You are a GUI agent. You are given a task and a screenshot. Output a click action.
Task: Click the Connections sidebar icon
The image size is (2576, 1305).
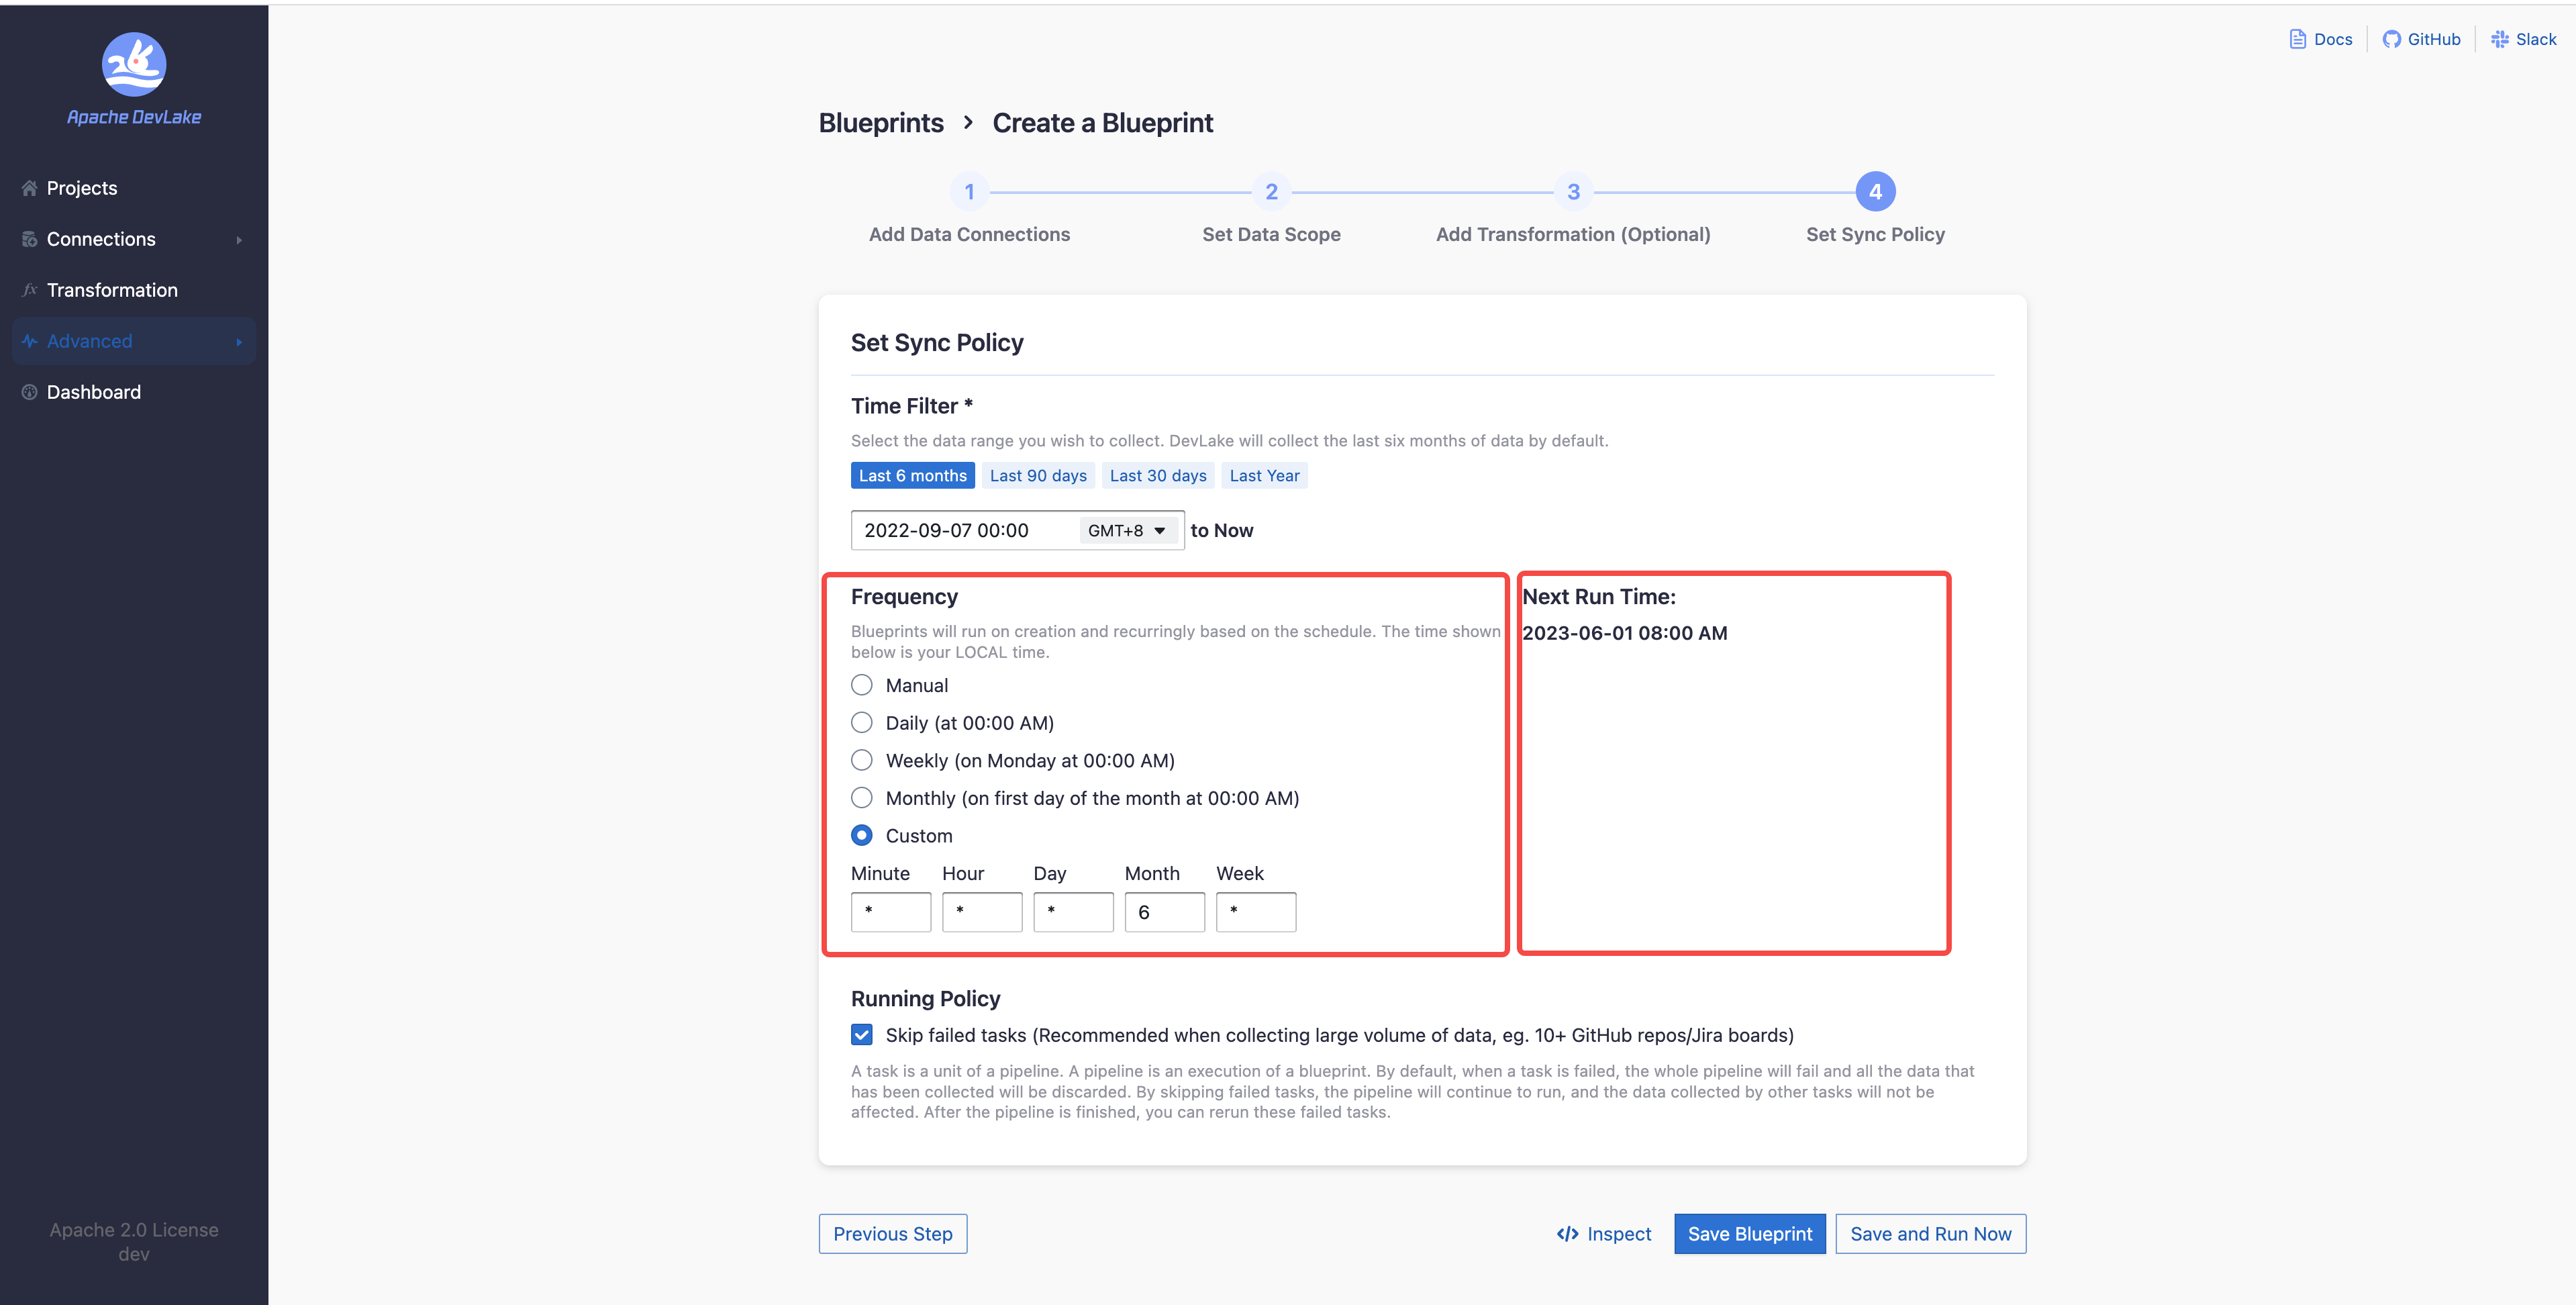29,239
